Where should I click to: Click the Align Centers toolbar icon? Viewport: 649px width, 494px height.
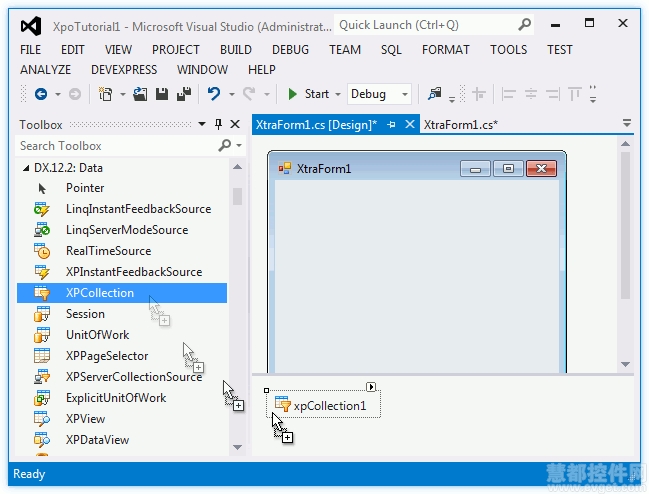[531, 94]
